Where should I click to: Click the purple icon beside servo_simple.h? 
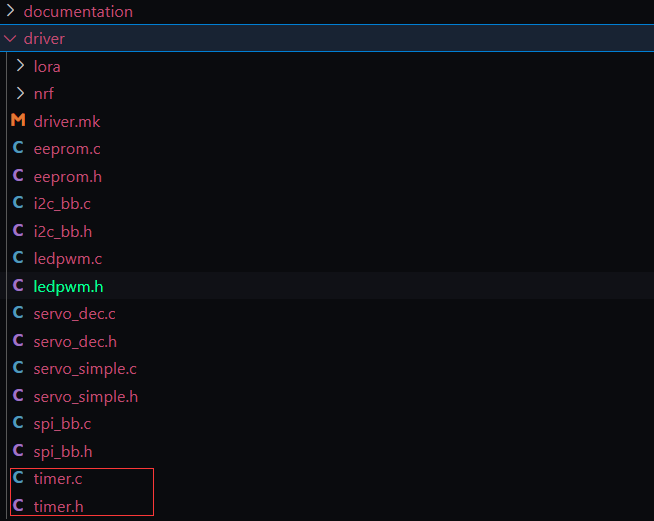(x=18, y=395)
